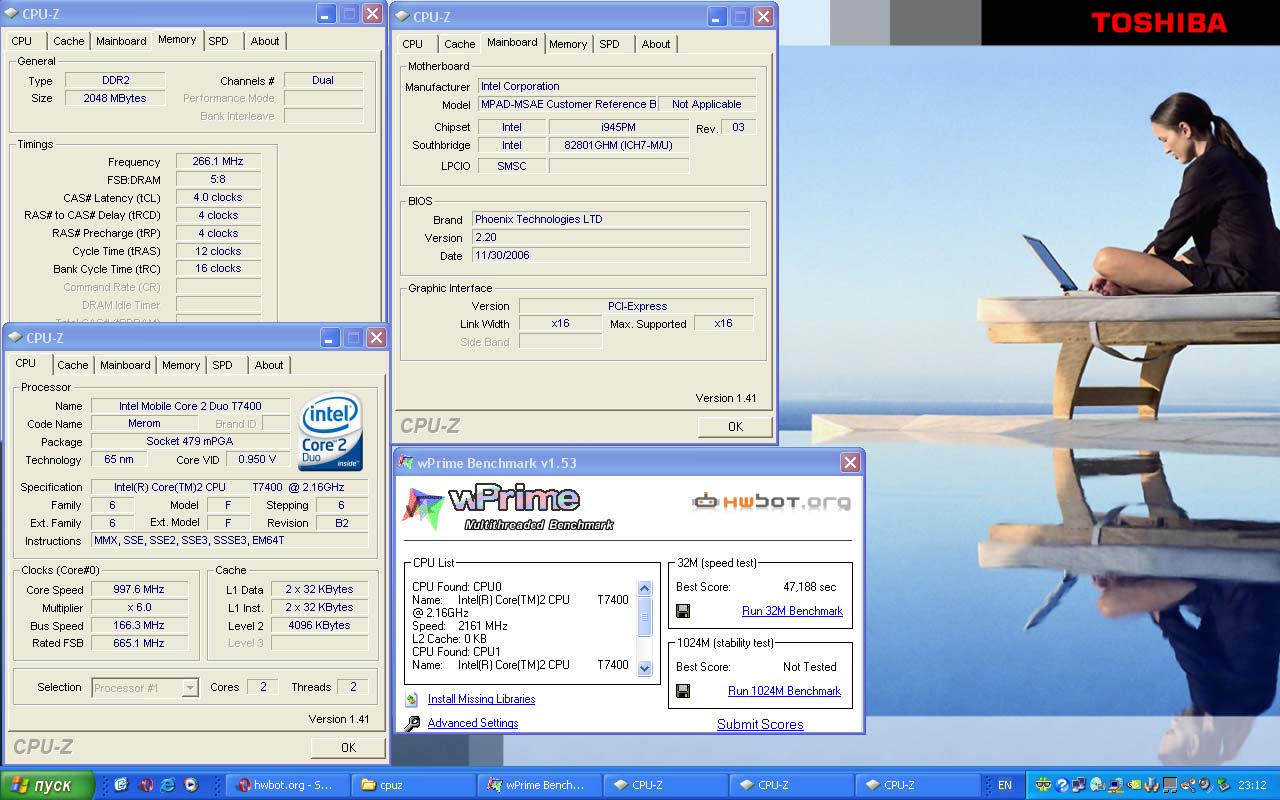Click the '82801GHM (ICH7-M/U)' southbridge value
The image size is (1280, 800).
click(x=619, y=145)
